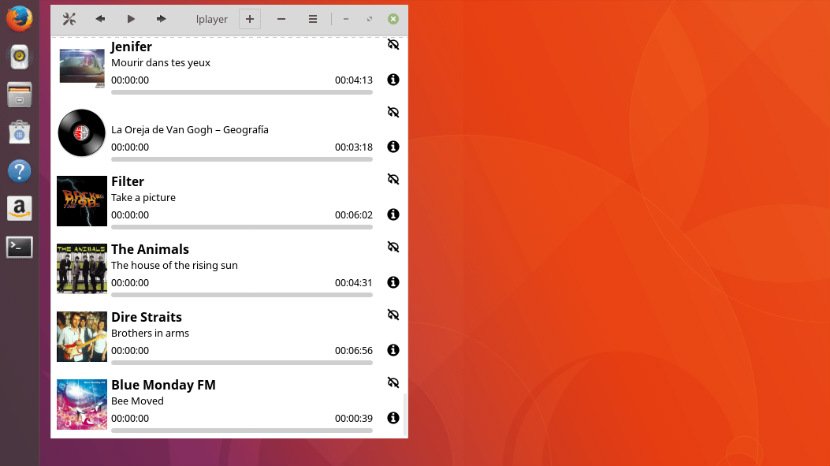830x466 pixels.
Task: Toggle the crossed-eye icon for Jenifer
Action: [393, 44]
